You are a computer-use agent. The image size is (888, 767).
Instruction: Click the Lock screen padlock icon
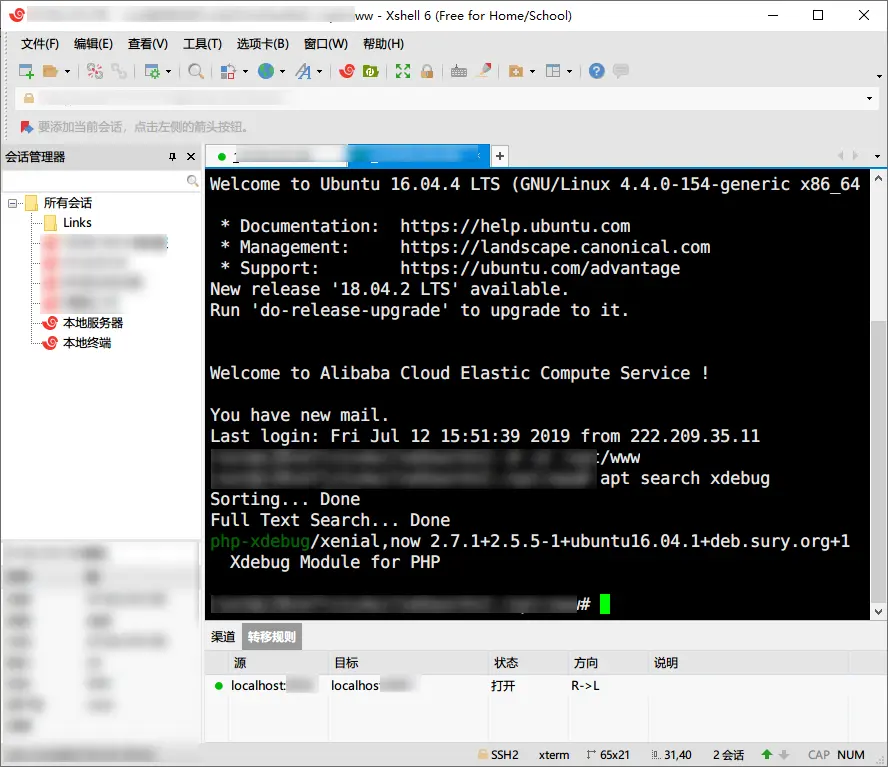click(x=427, y=71)
